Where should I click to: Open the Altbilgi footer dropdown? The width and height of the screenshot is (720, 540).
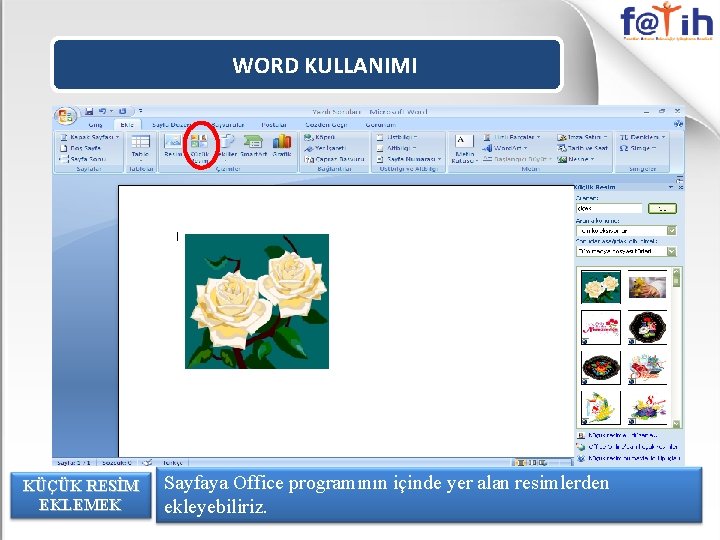pos(396,148)
